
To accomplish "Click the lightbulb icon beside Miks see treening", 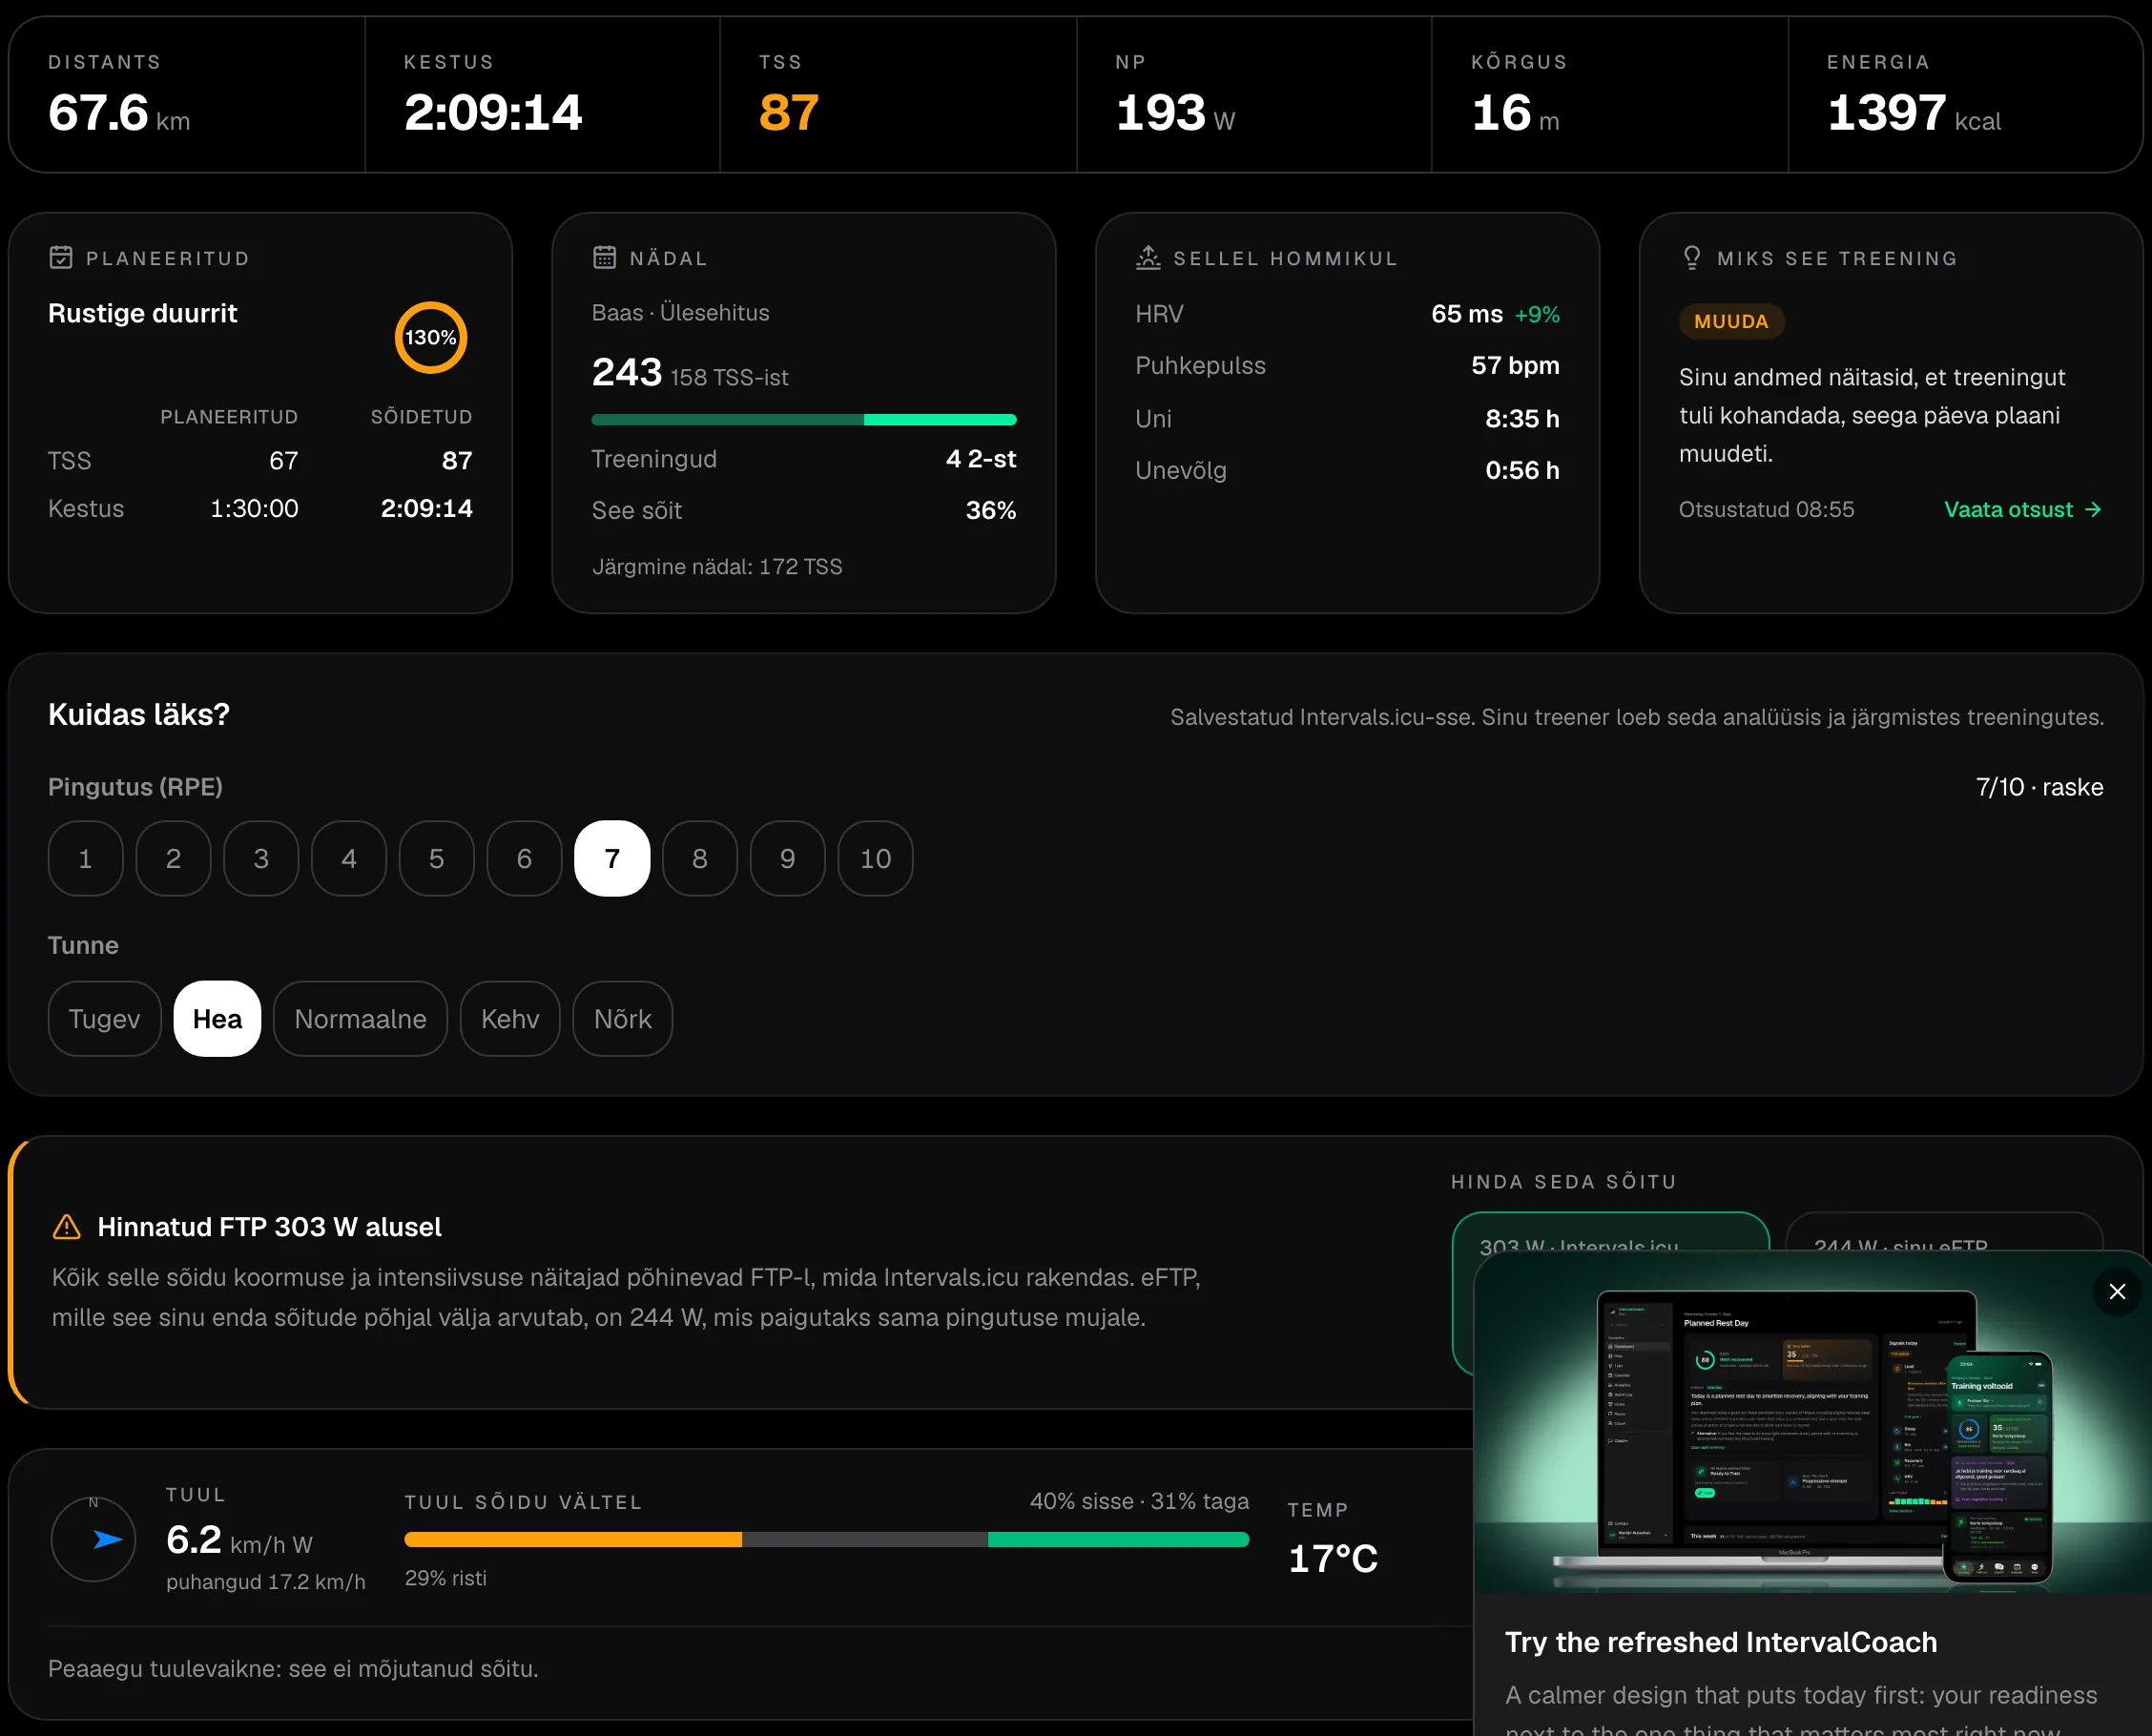I will [1692, 258].
